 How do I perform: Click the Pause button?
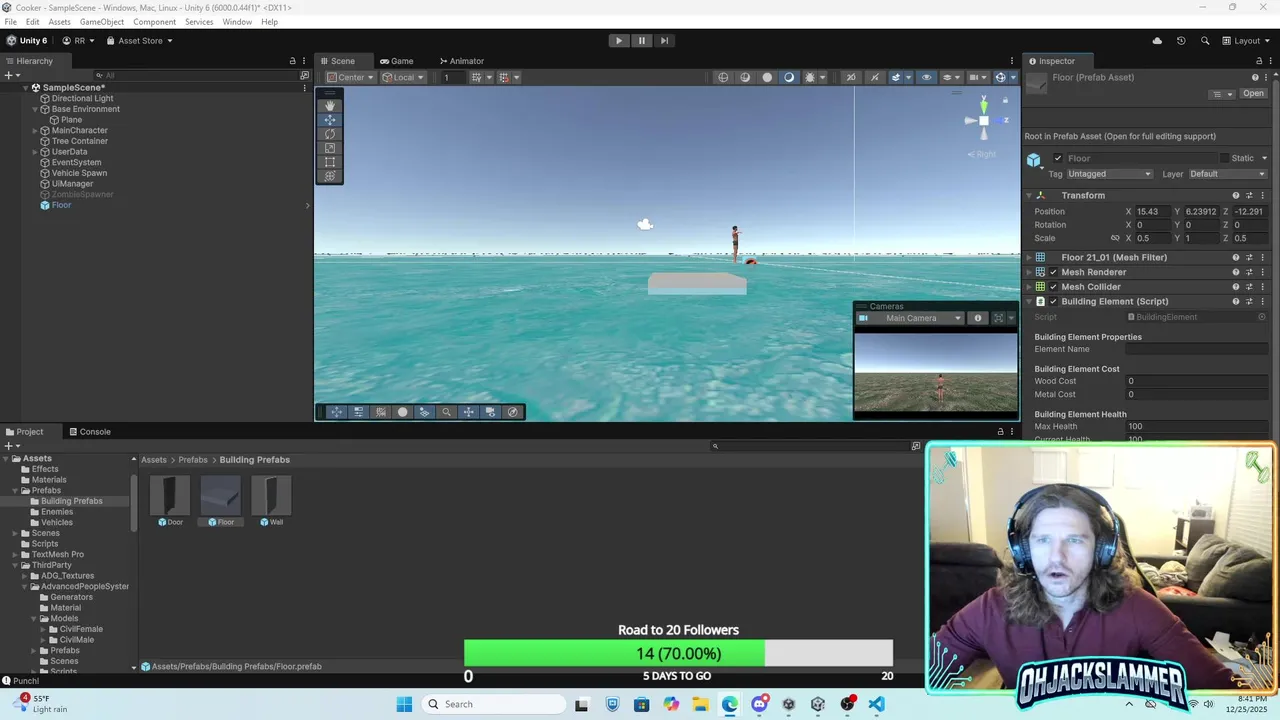coord(642,41)
